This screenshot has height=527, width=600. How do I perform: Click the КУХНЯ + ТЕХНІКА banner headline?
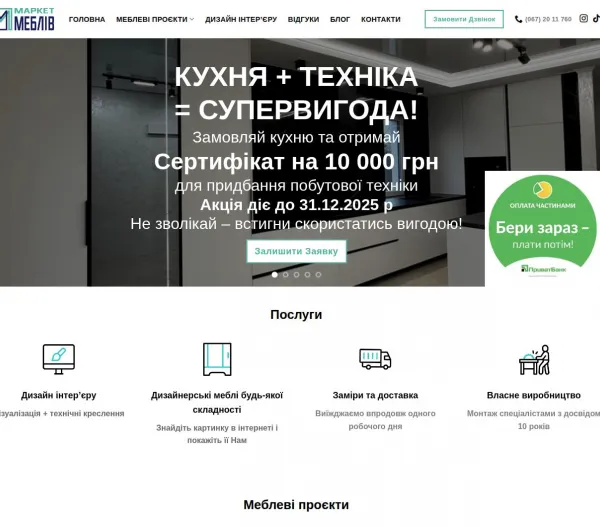point(296,93)
